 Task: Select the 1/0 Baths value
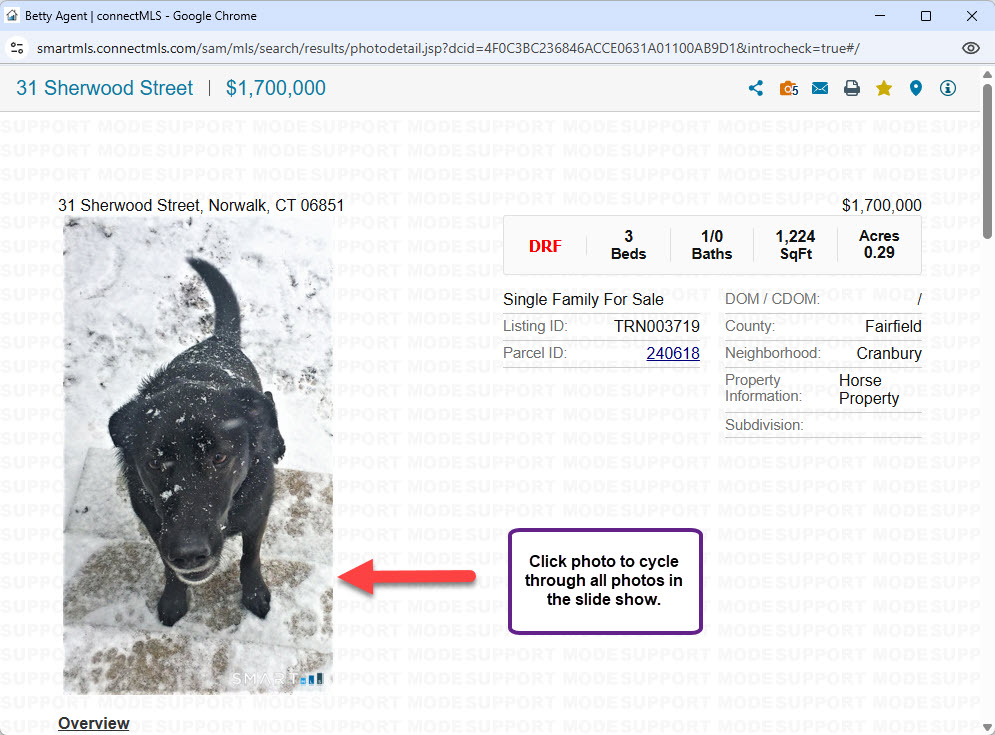pos(711,245)
